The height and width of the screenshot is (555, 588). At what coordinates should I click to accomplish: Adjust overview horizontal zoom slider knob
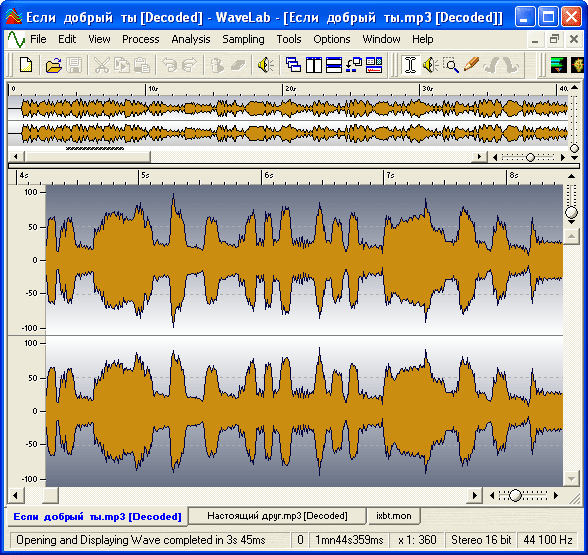530,157
